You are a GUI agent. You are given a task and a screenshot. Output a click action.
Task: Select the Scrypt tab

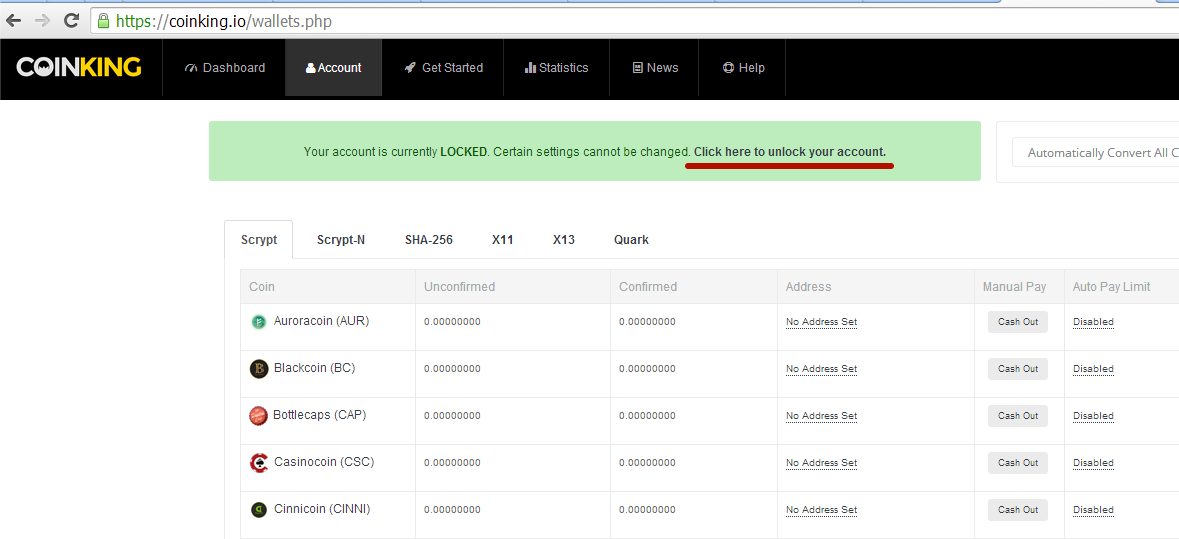[x=259, y=240]
